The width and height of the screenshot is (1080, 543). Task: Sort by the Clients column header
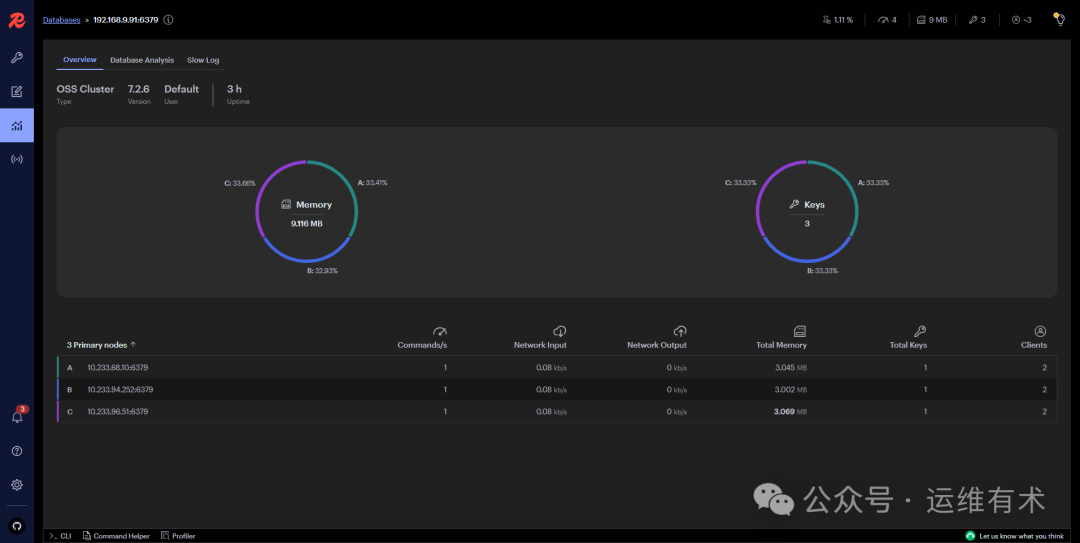click(x=1034, y=345)
